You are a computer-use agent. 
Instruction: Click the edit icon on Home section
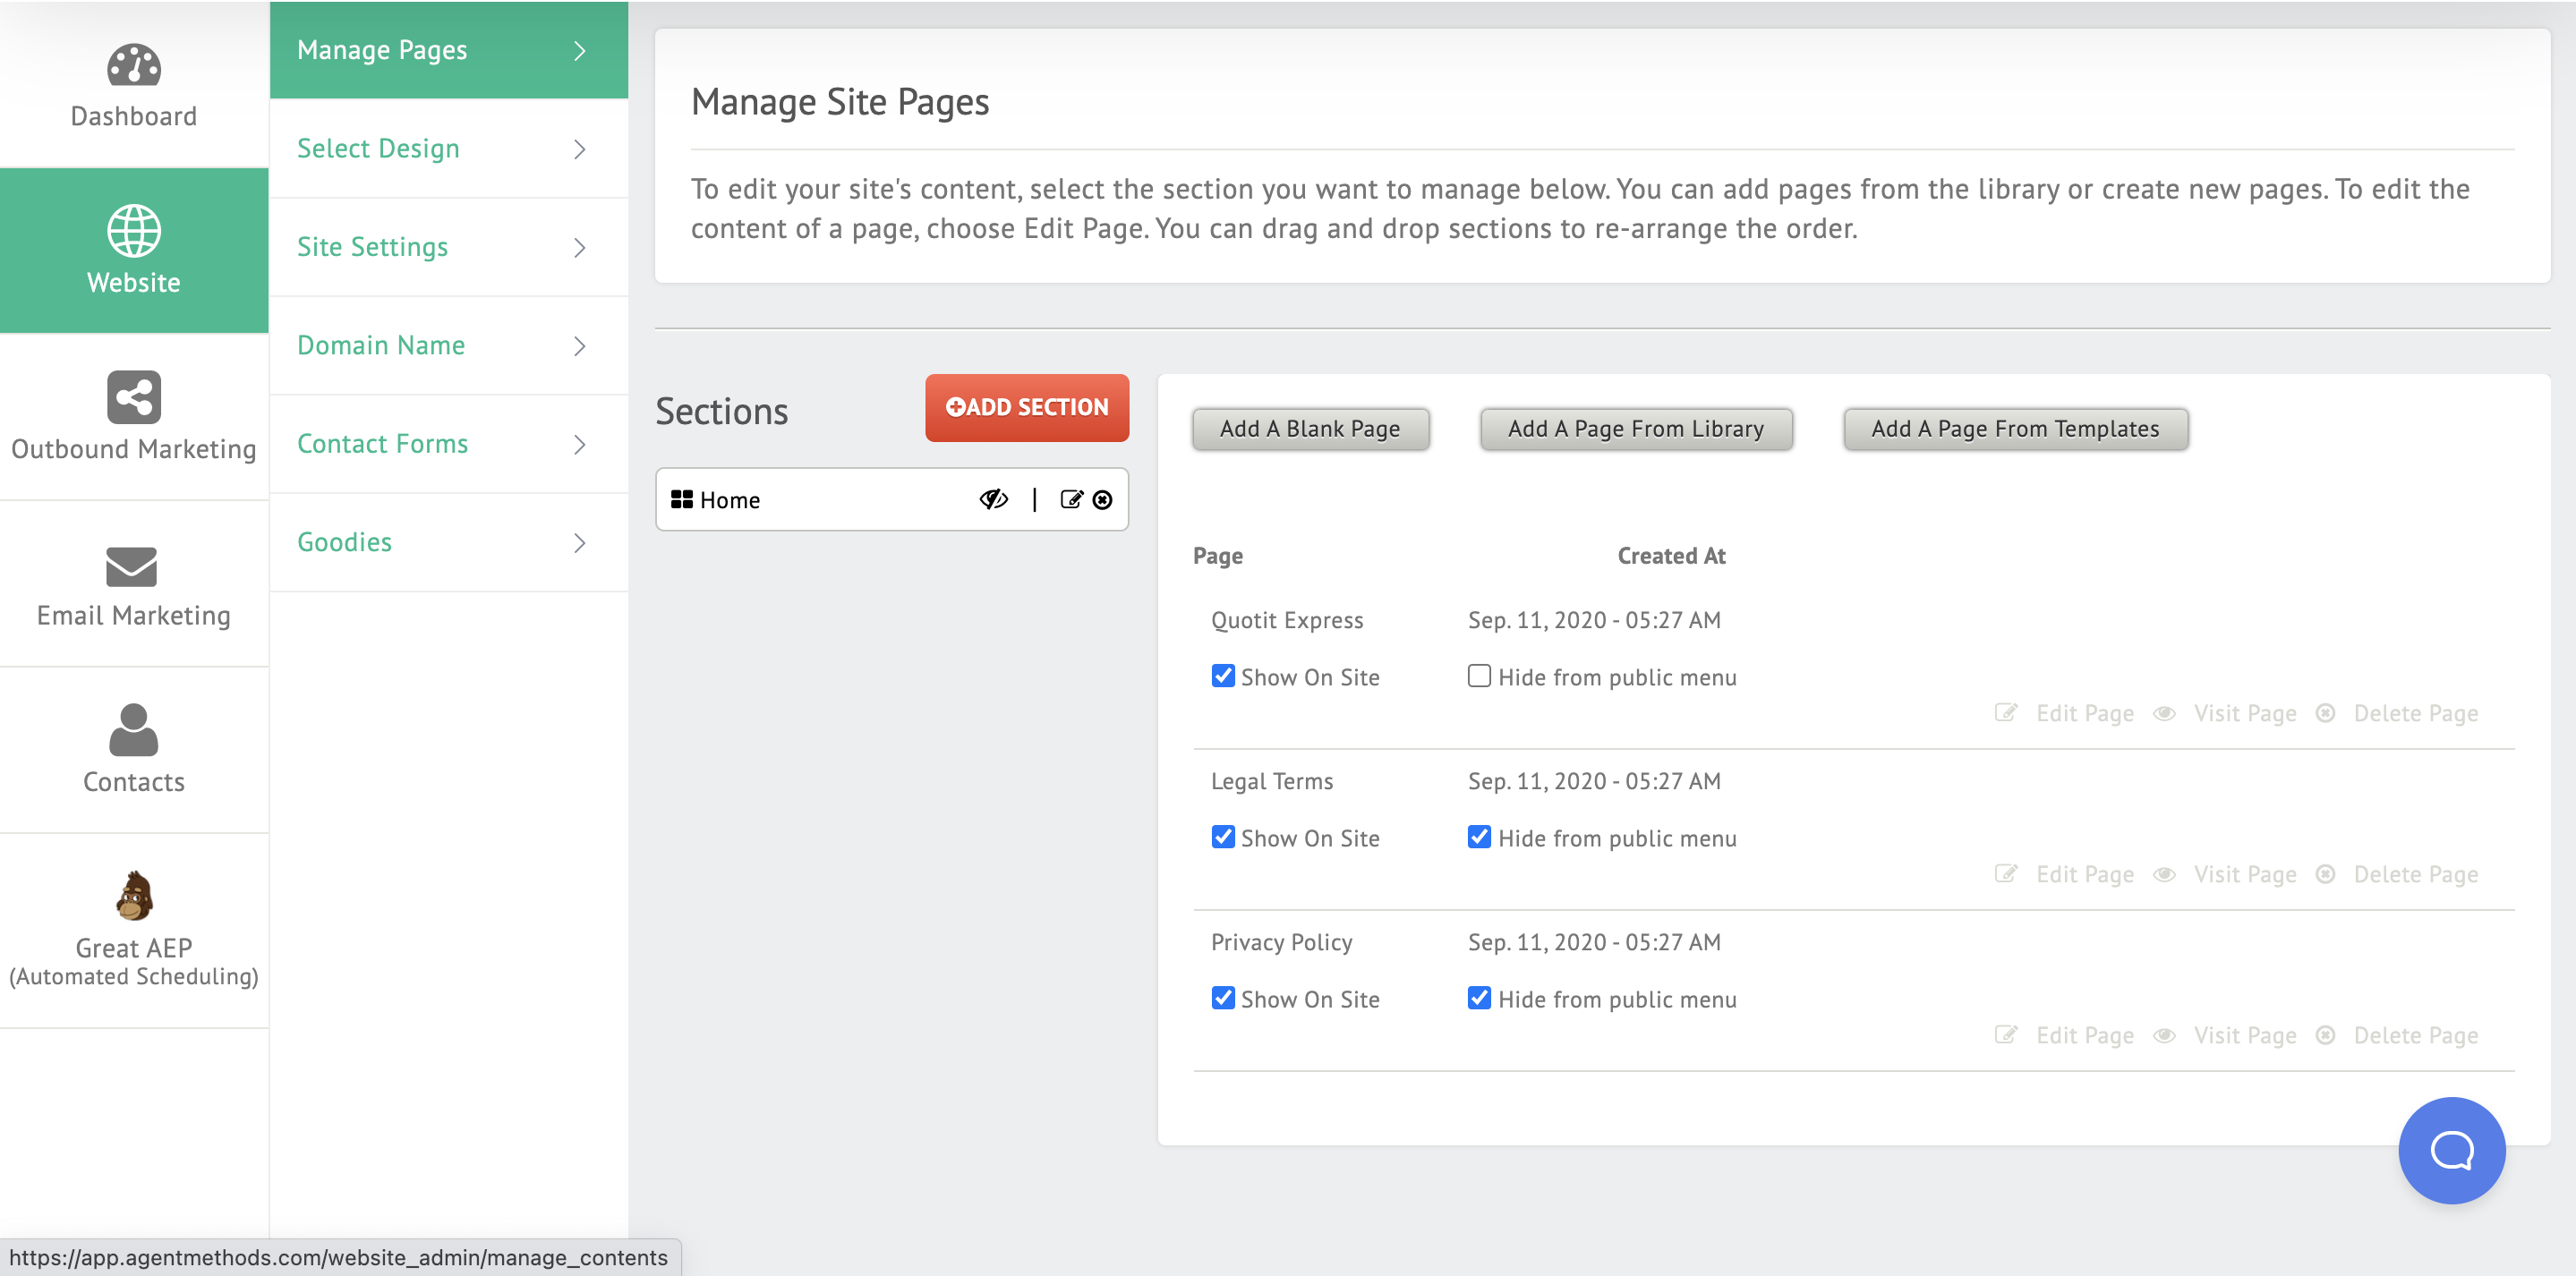click(x=1071, y=499)
